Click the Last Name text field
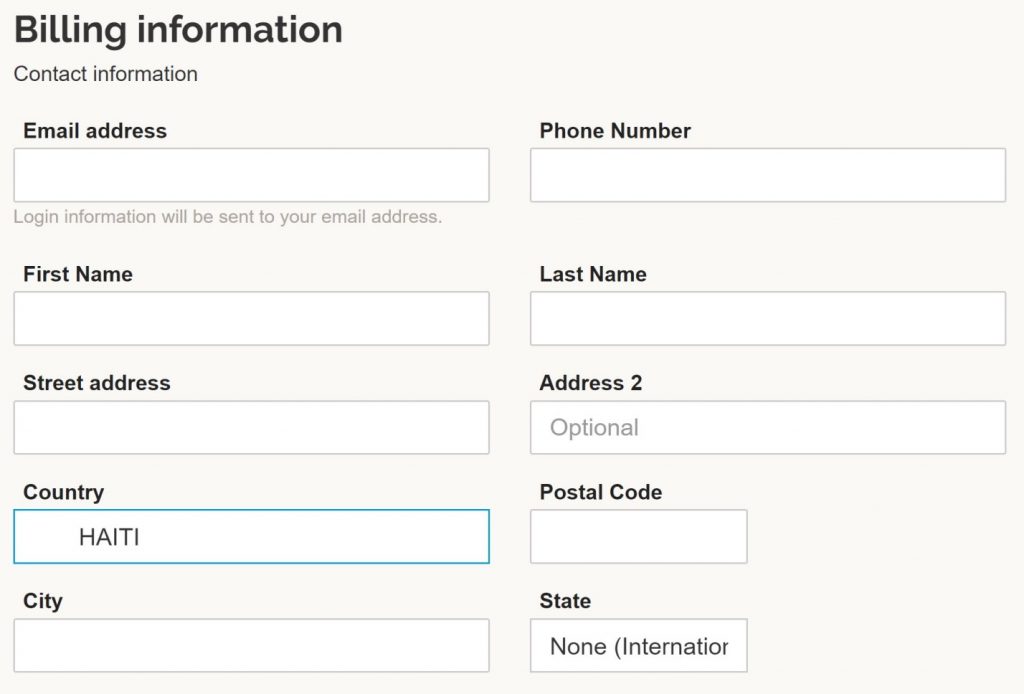The height and width of the screenshot is (694, 1024). tap(768, 319)
